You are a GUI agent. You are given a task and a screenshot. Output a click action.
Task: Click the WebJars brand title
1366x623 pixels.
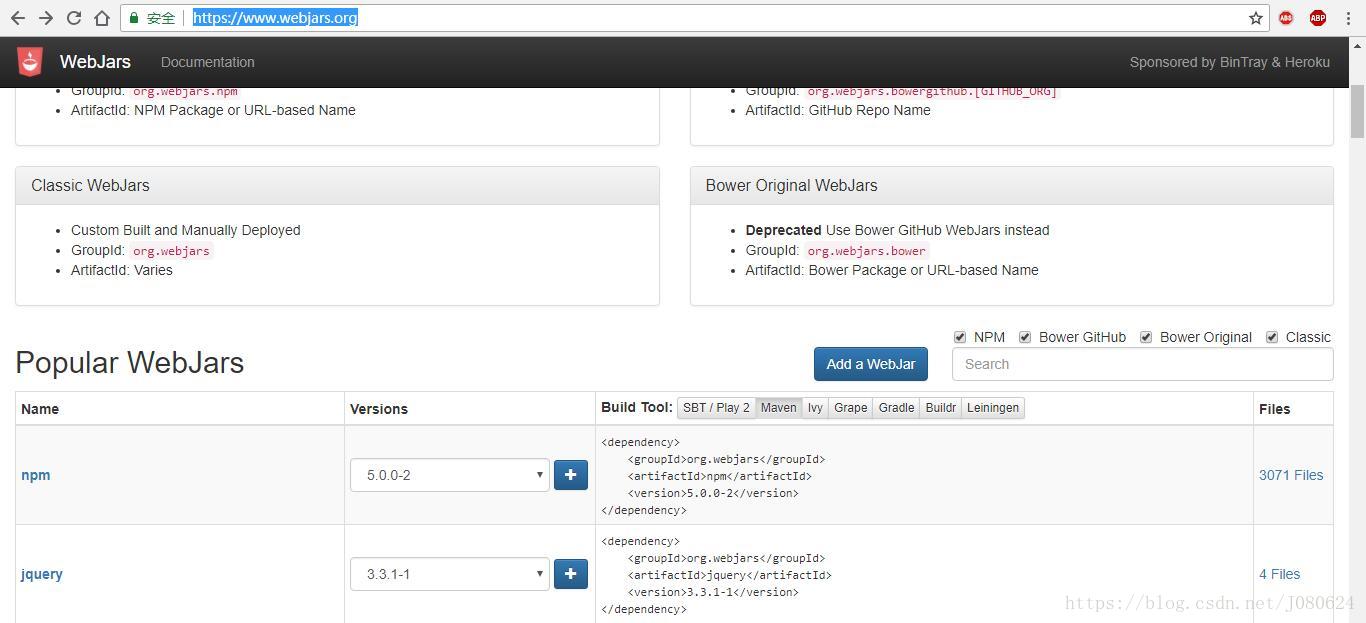(95, 62)
